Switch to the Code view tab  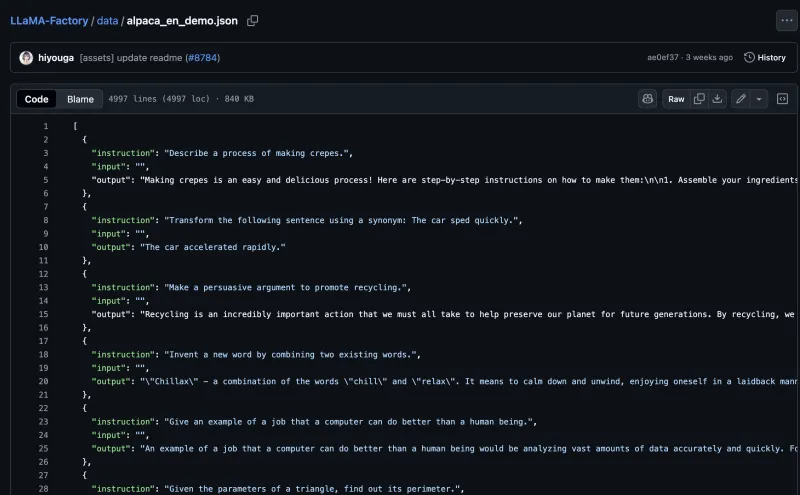tap(37, 99)
